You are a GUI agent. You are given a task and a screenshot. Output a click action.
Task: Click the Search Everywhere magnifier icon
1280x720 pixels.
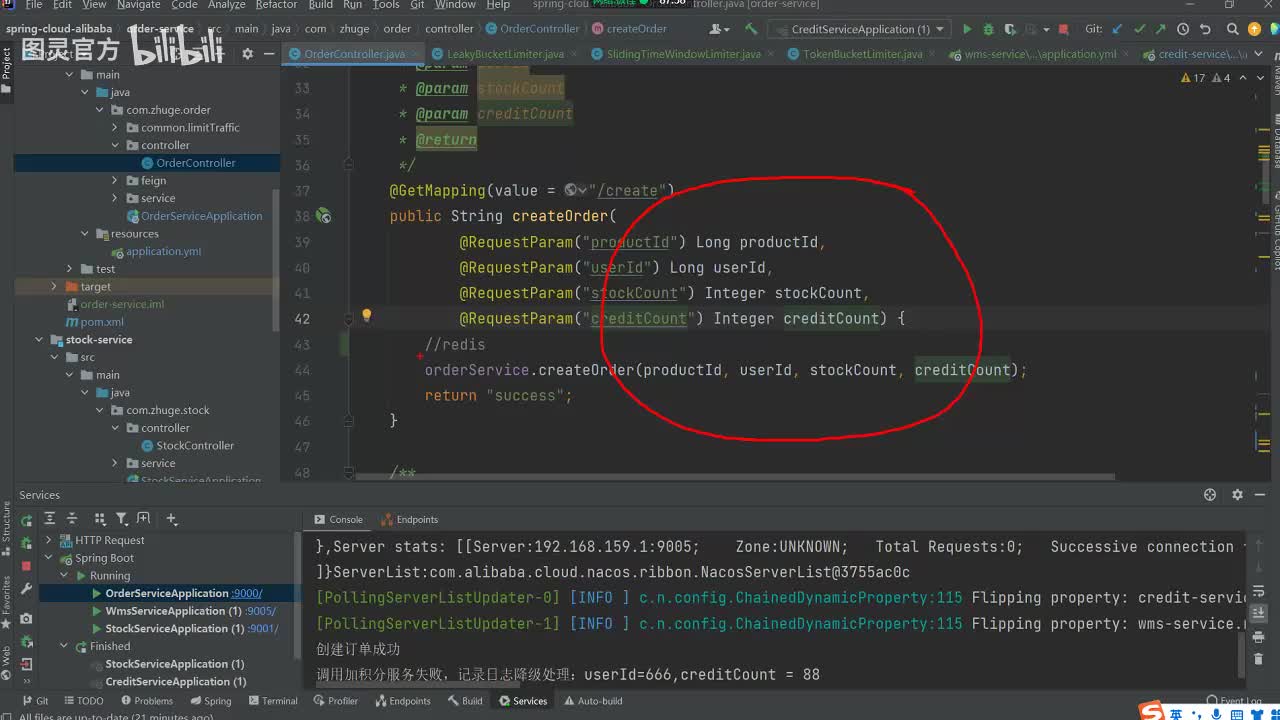click(x=1233, y=29)
